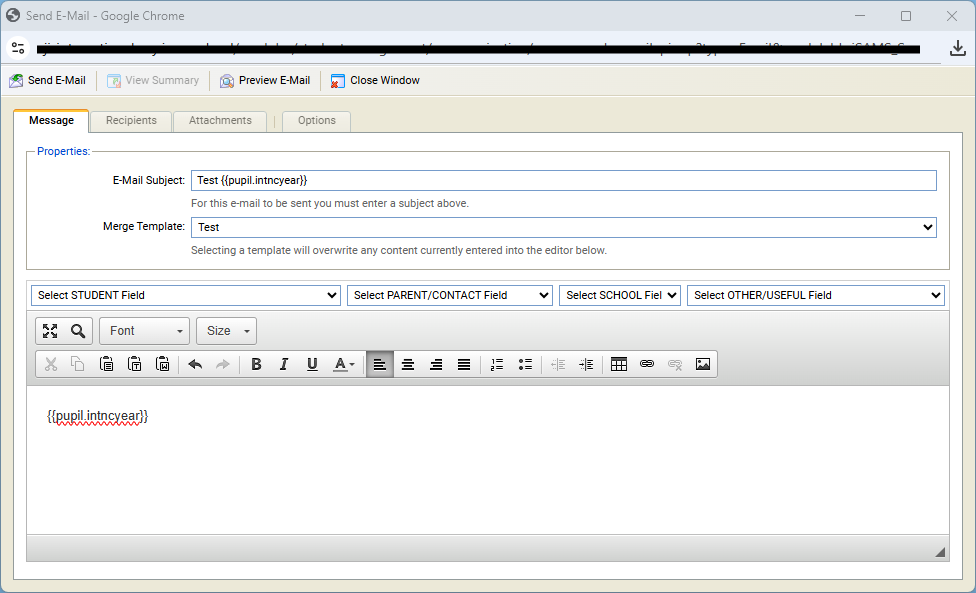Click into the E-Mail Subject field

coord(563,180)
